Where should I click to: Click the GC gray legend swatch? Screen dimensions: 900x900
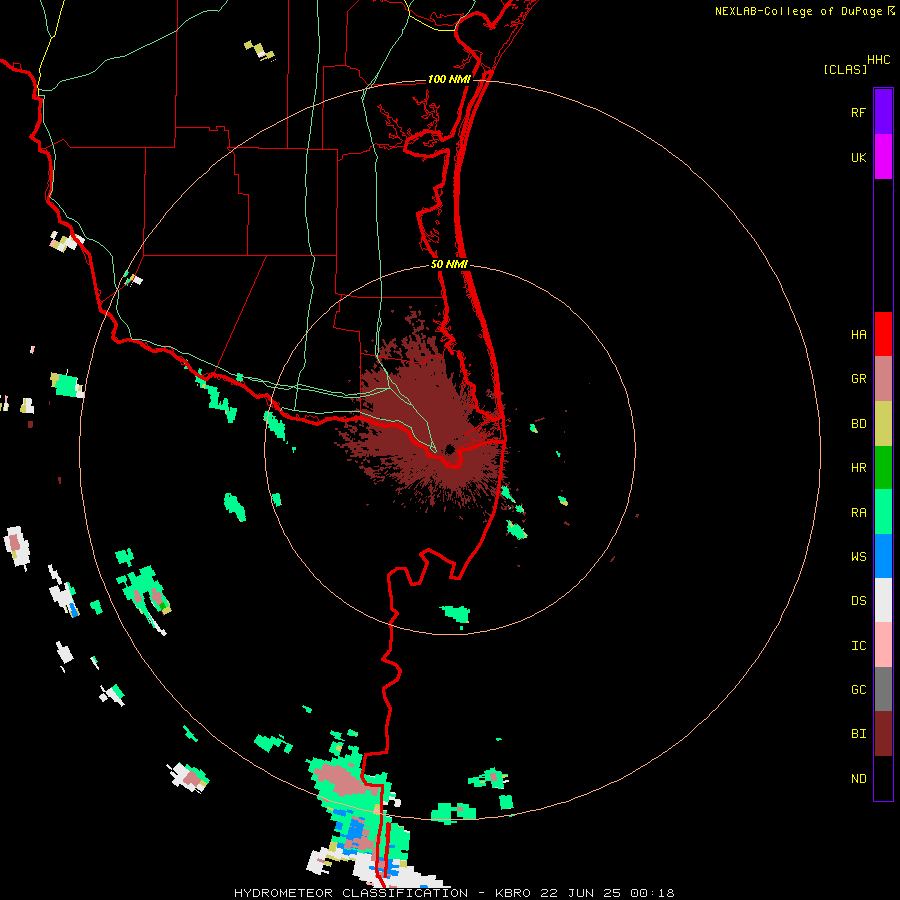(x=883, y=689)
